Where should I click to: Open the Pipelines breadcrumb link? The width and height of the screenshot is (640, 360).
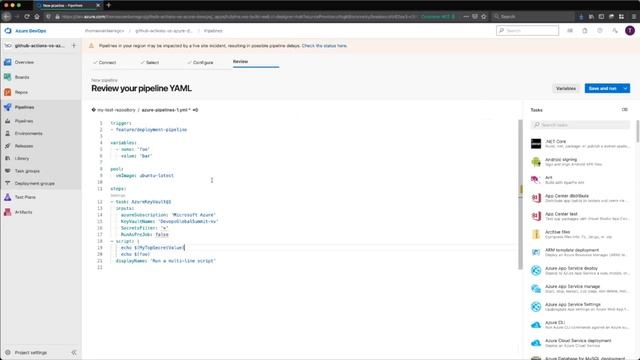pyautogui.click(x=213, y=31)
